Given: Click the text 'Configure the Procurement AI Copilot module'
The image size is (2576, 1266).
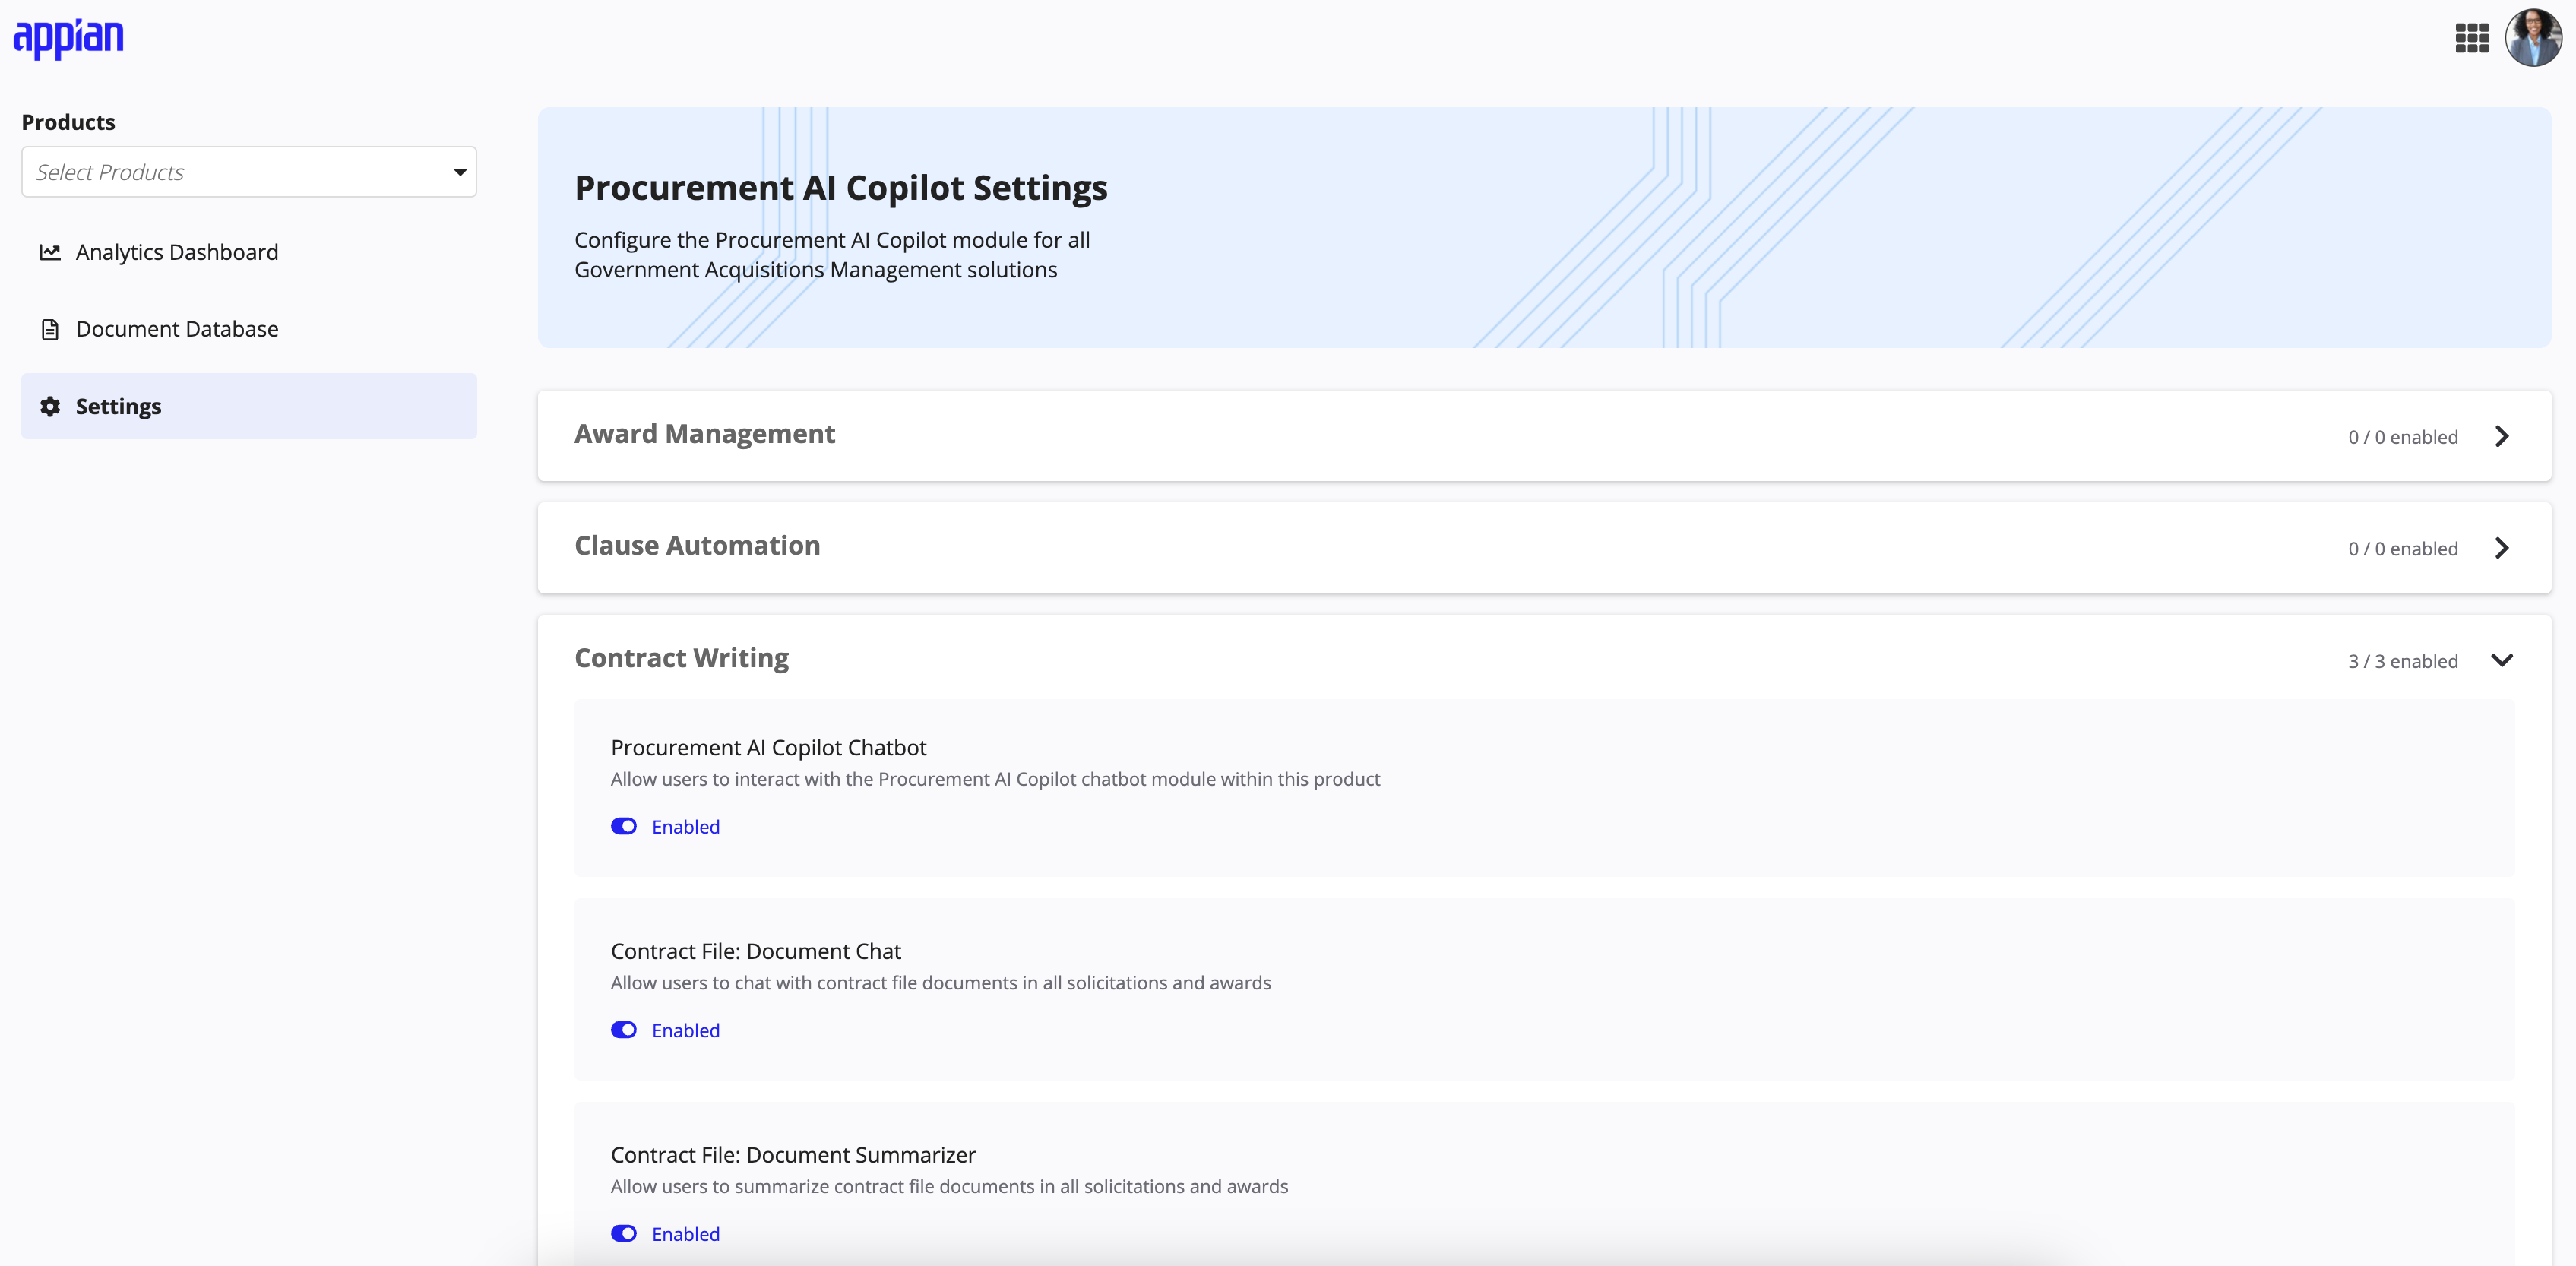Looking at the screenshot, I should pos(832,255).
